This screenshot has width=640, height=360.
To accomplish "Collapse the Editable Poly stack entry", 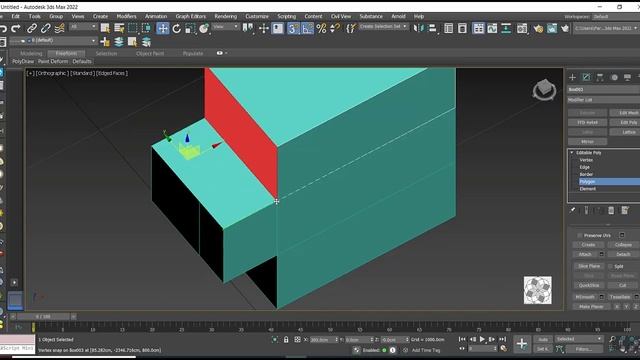I will 572,153.
